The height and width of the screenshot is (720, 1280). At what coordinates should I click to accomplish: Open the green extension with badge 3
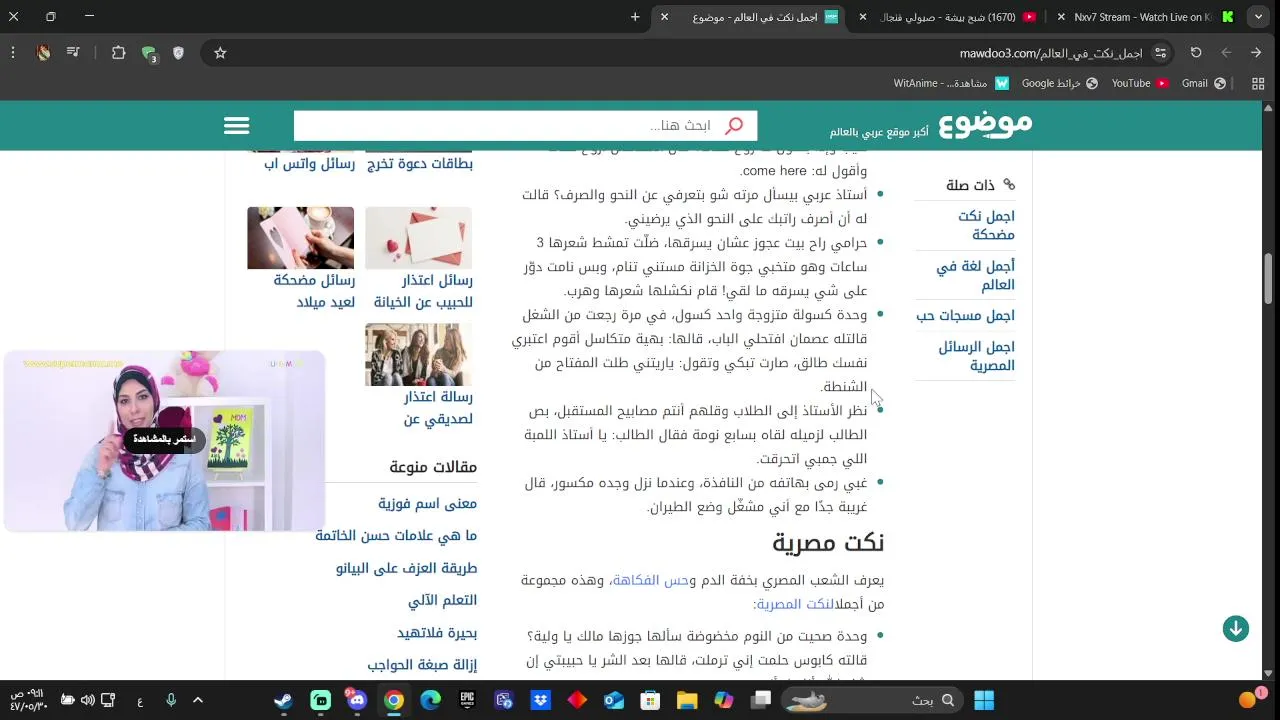148,53
